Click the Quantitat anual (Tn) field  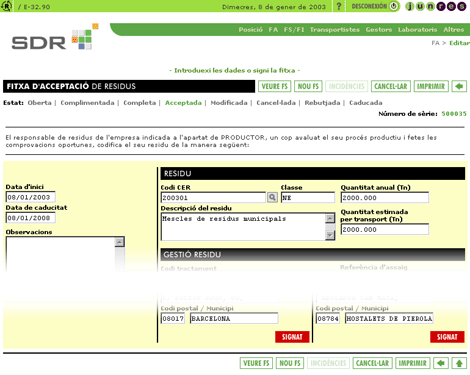pos(385,198)
